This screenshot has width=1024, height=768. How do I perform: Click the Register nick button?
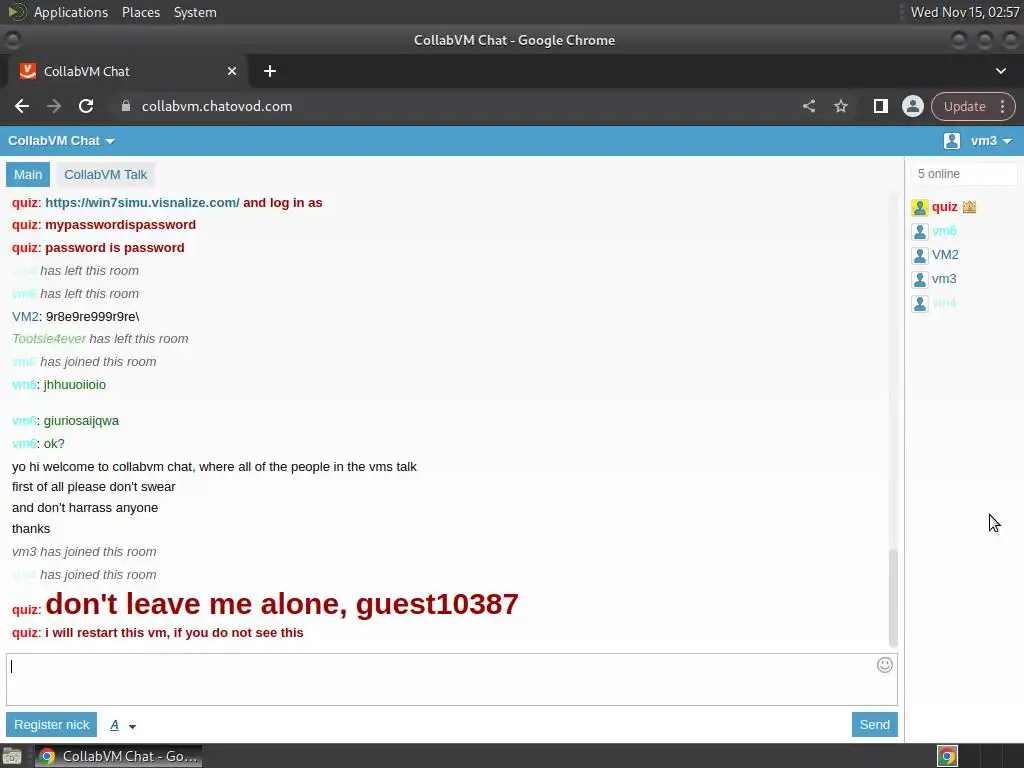tap(52, 724)
